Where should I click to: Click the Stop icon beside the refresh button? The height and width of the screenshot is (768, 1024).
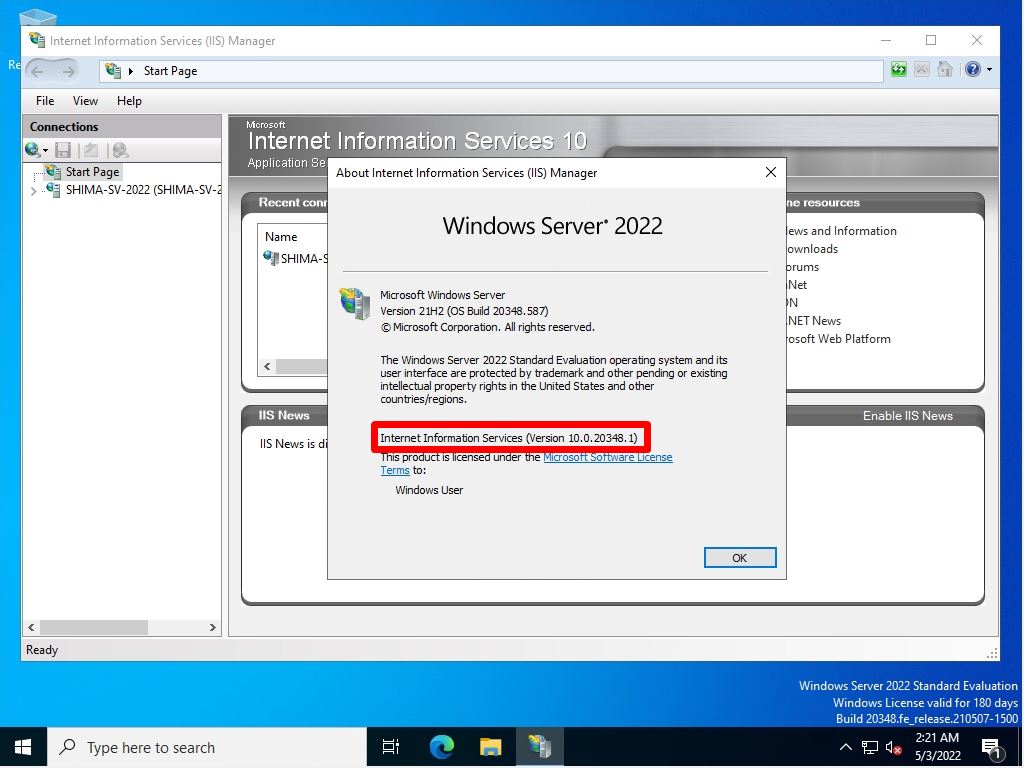(x=921, y=69)
